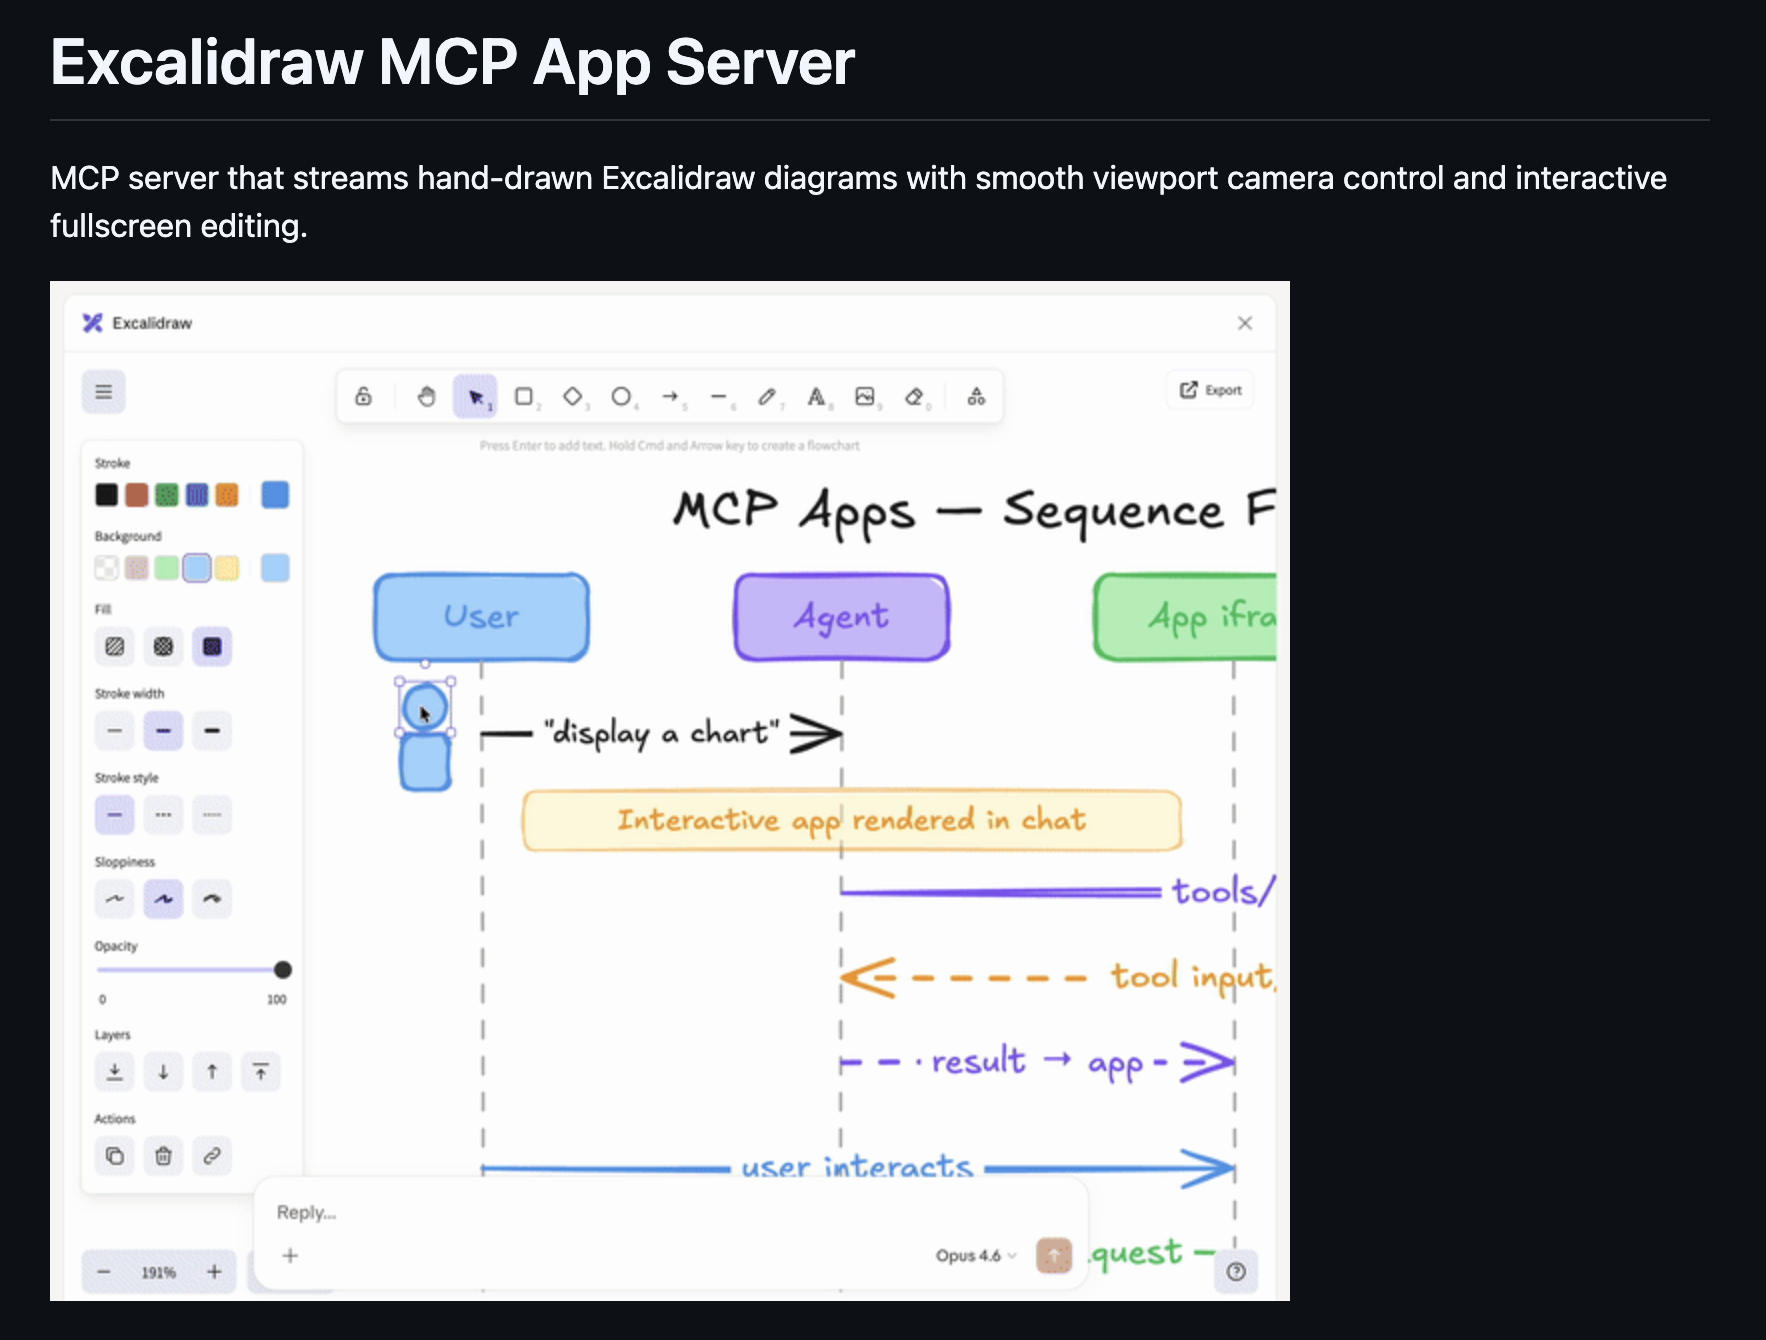This screenshot has width=1766, height=1340.
Task: Open the hamburger menu
Action: point(102,391)
